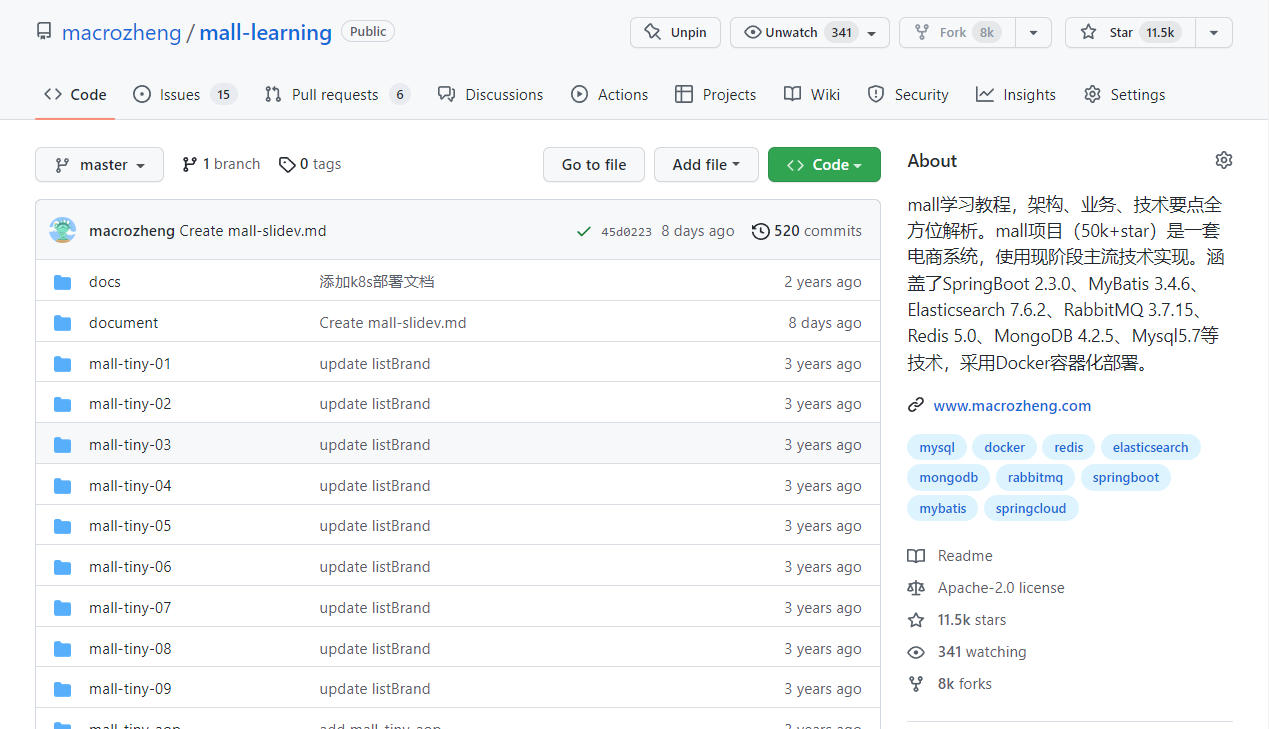Open the Wiki tab
The image size is (1269, 729).
pyautogui.click(x=812, y=95)
